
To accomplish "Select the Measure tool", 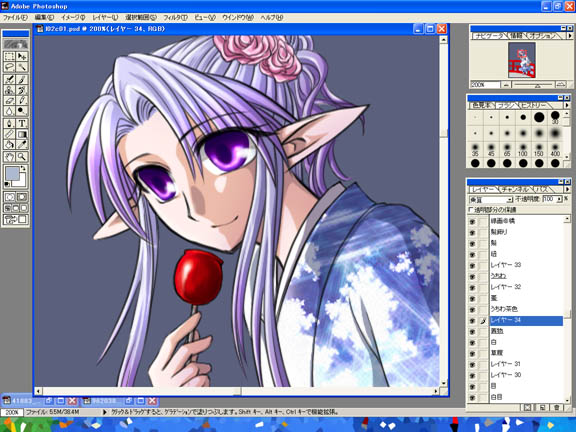I will (10, 134).
